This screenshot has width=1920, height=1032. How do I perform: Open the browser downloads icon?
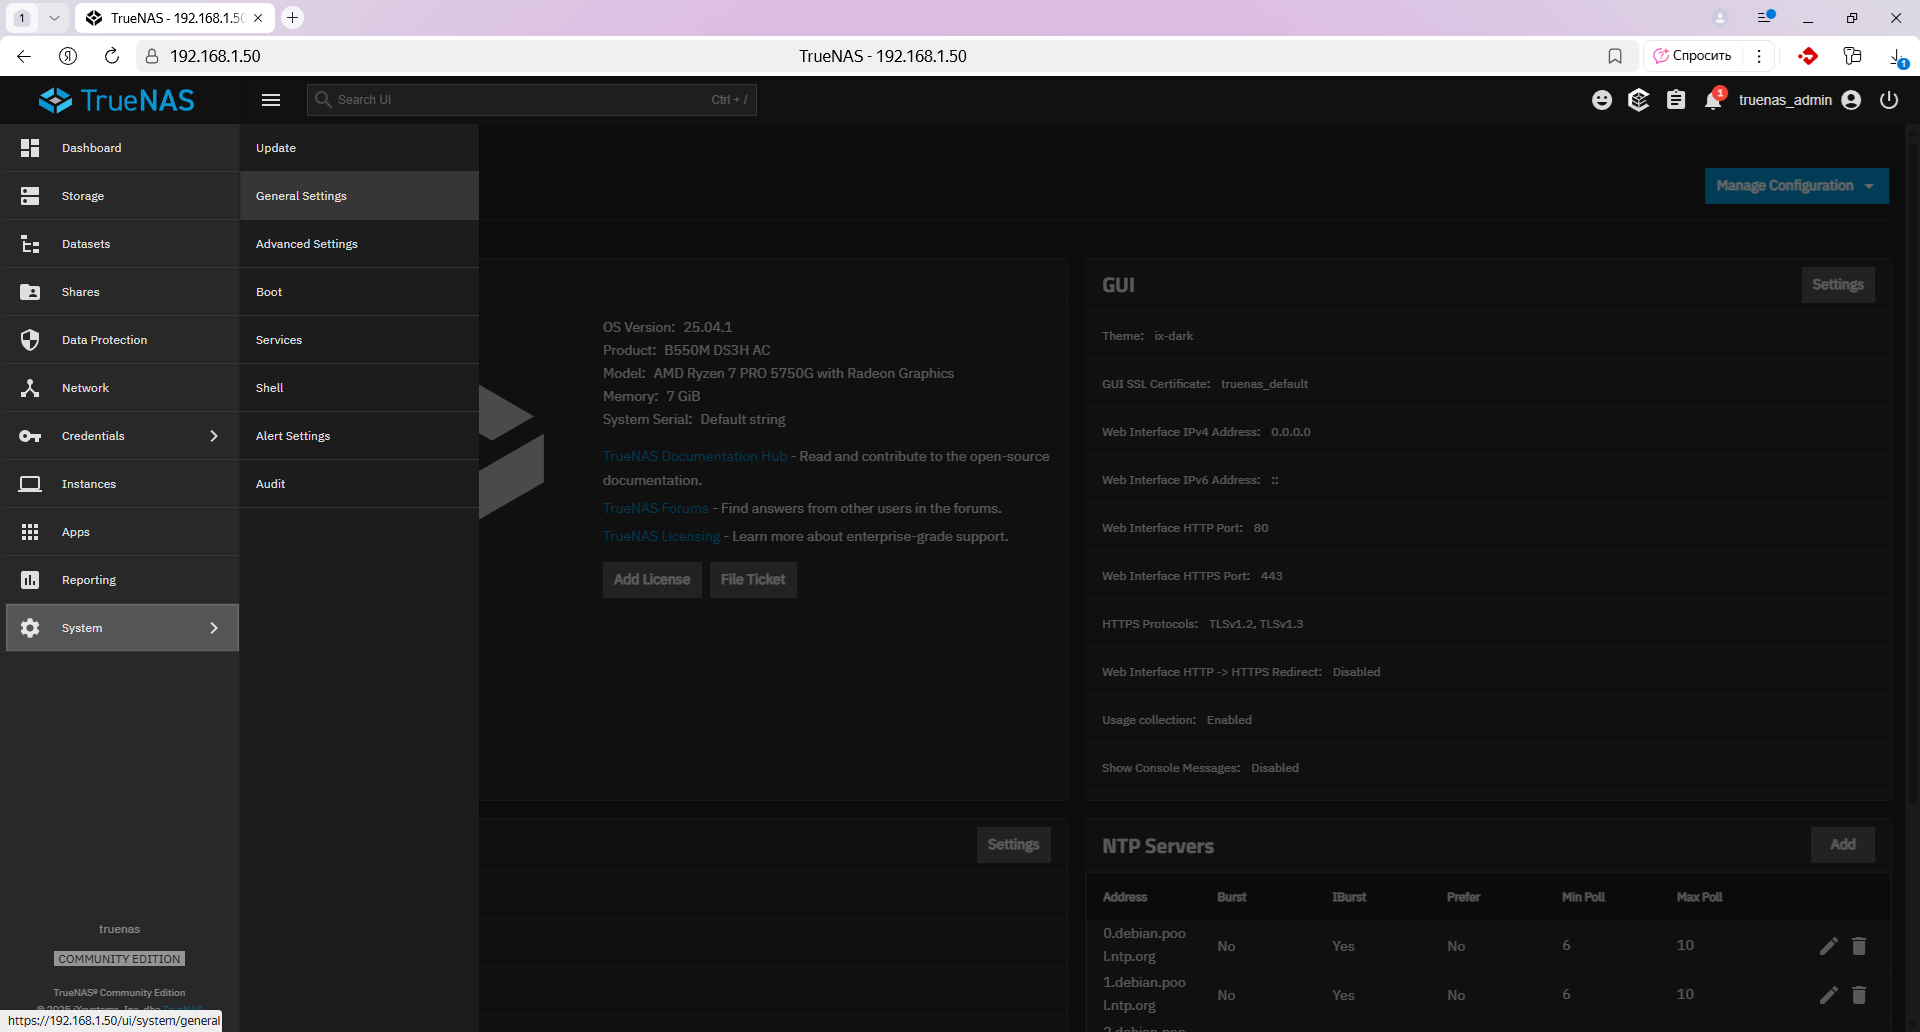(x=1897, y=57)
